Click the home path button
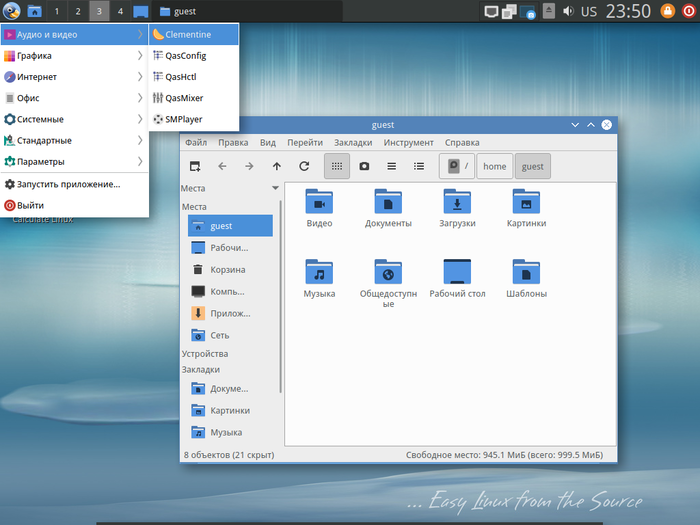 (494, 166)
